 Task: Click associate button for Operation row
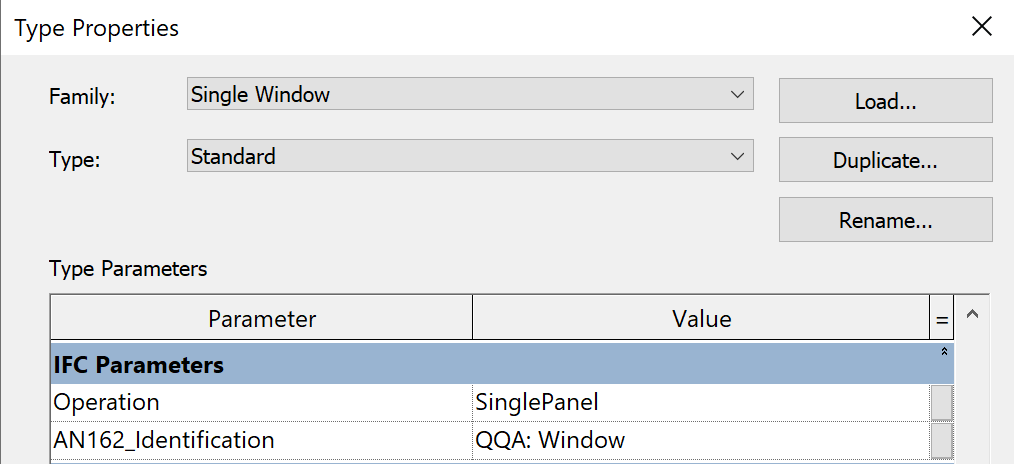click(942, 403)
